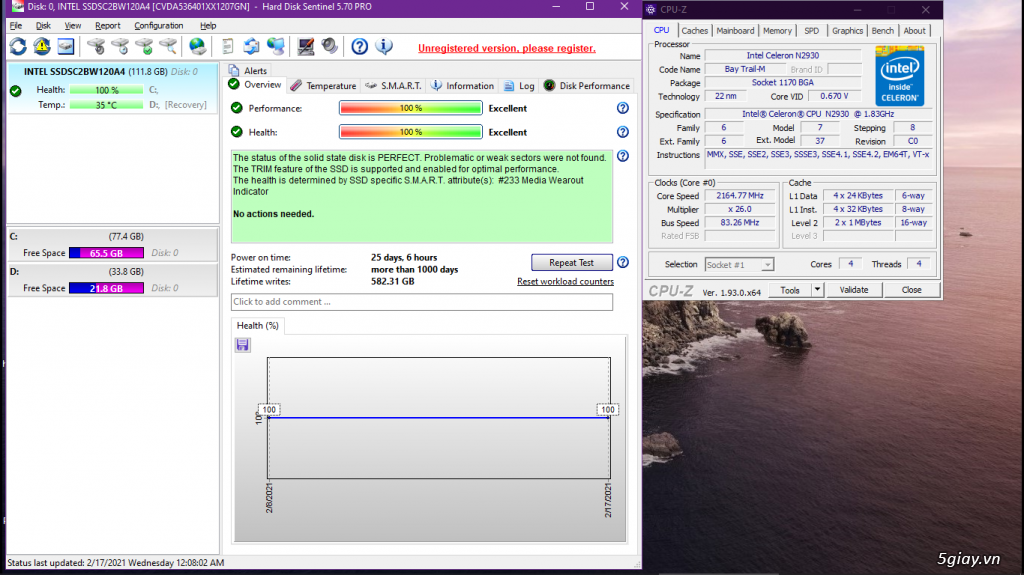
Task: Click the disk icon with clock overlay
Action: (x=120, y=46)
